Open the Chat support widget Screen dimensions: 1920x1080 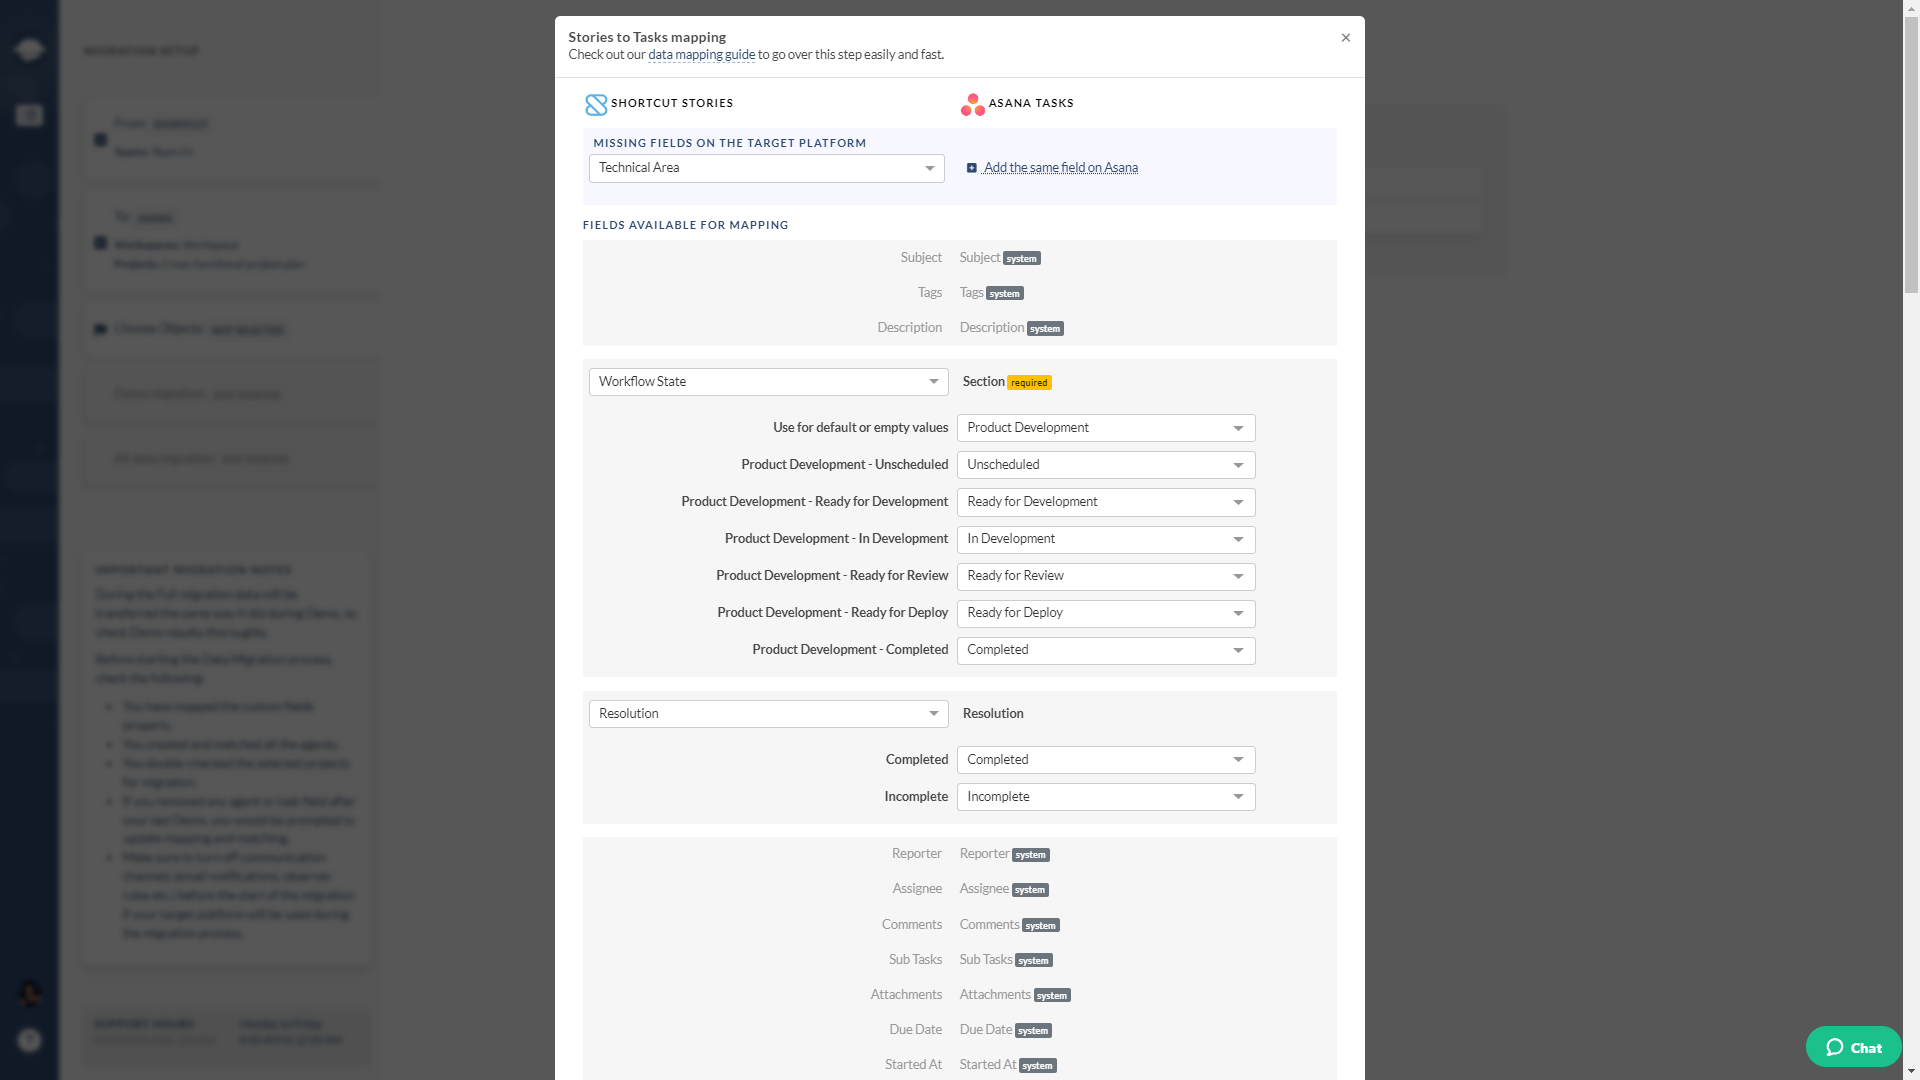(1853, 1047)
